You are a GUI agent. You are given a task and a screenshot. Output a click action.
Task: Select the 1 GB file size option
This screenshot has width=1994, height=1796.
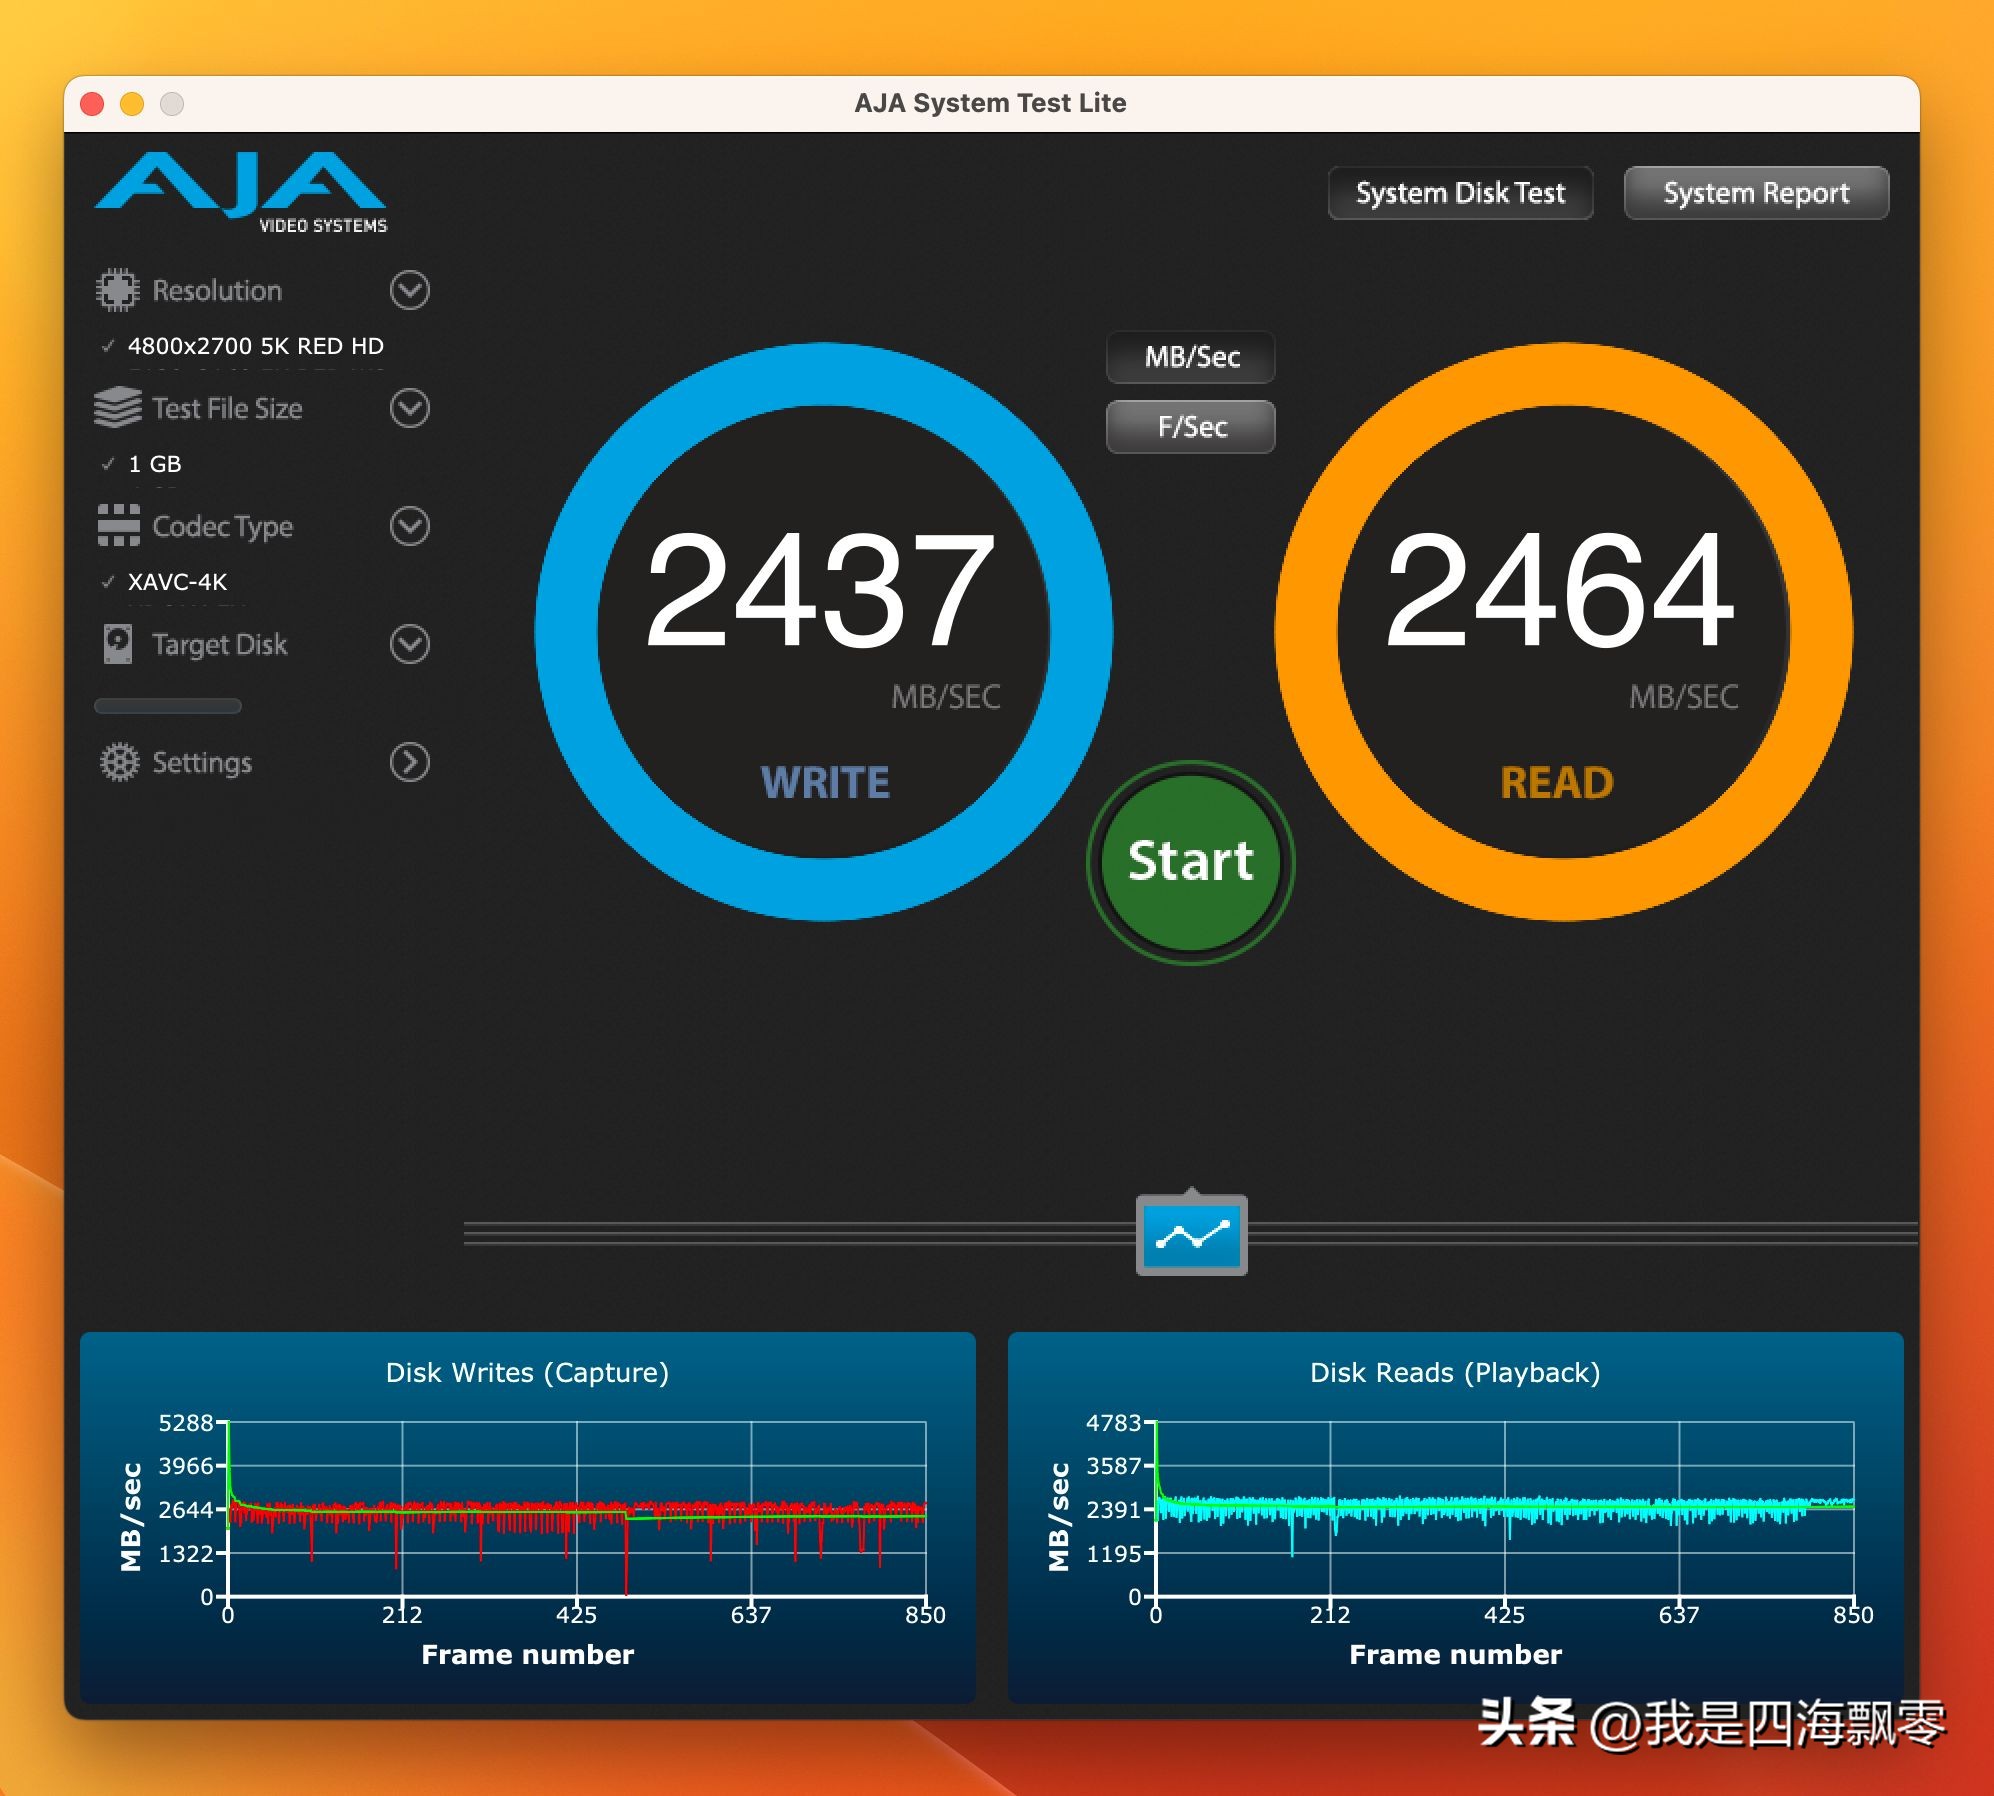[155, 464]
